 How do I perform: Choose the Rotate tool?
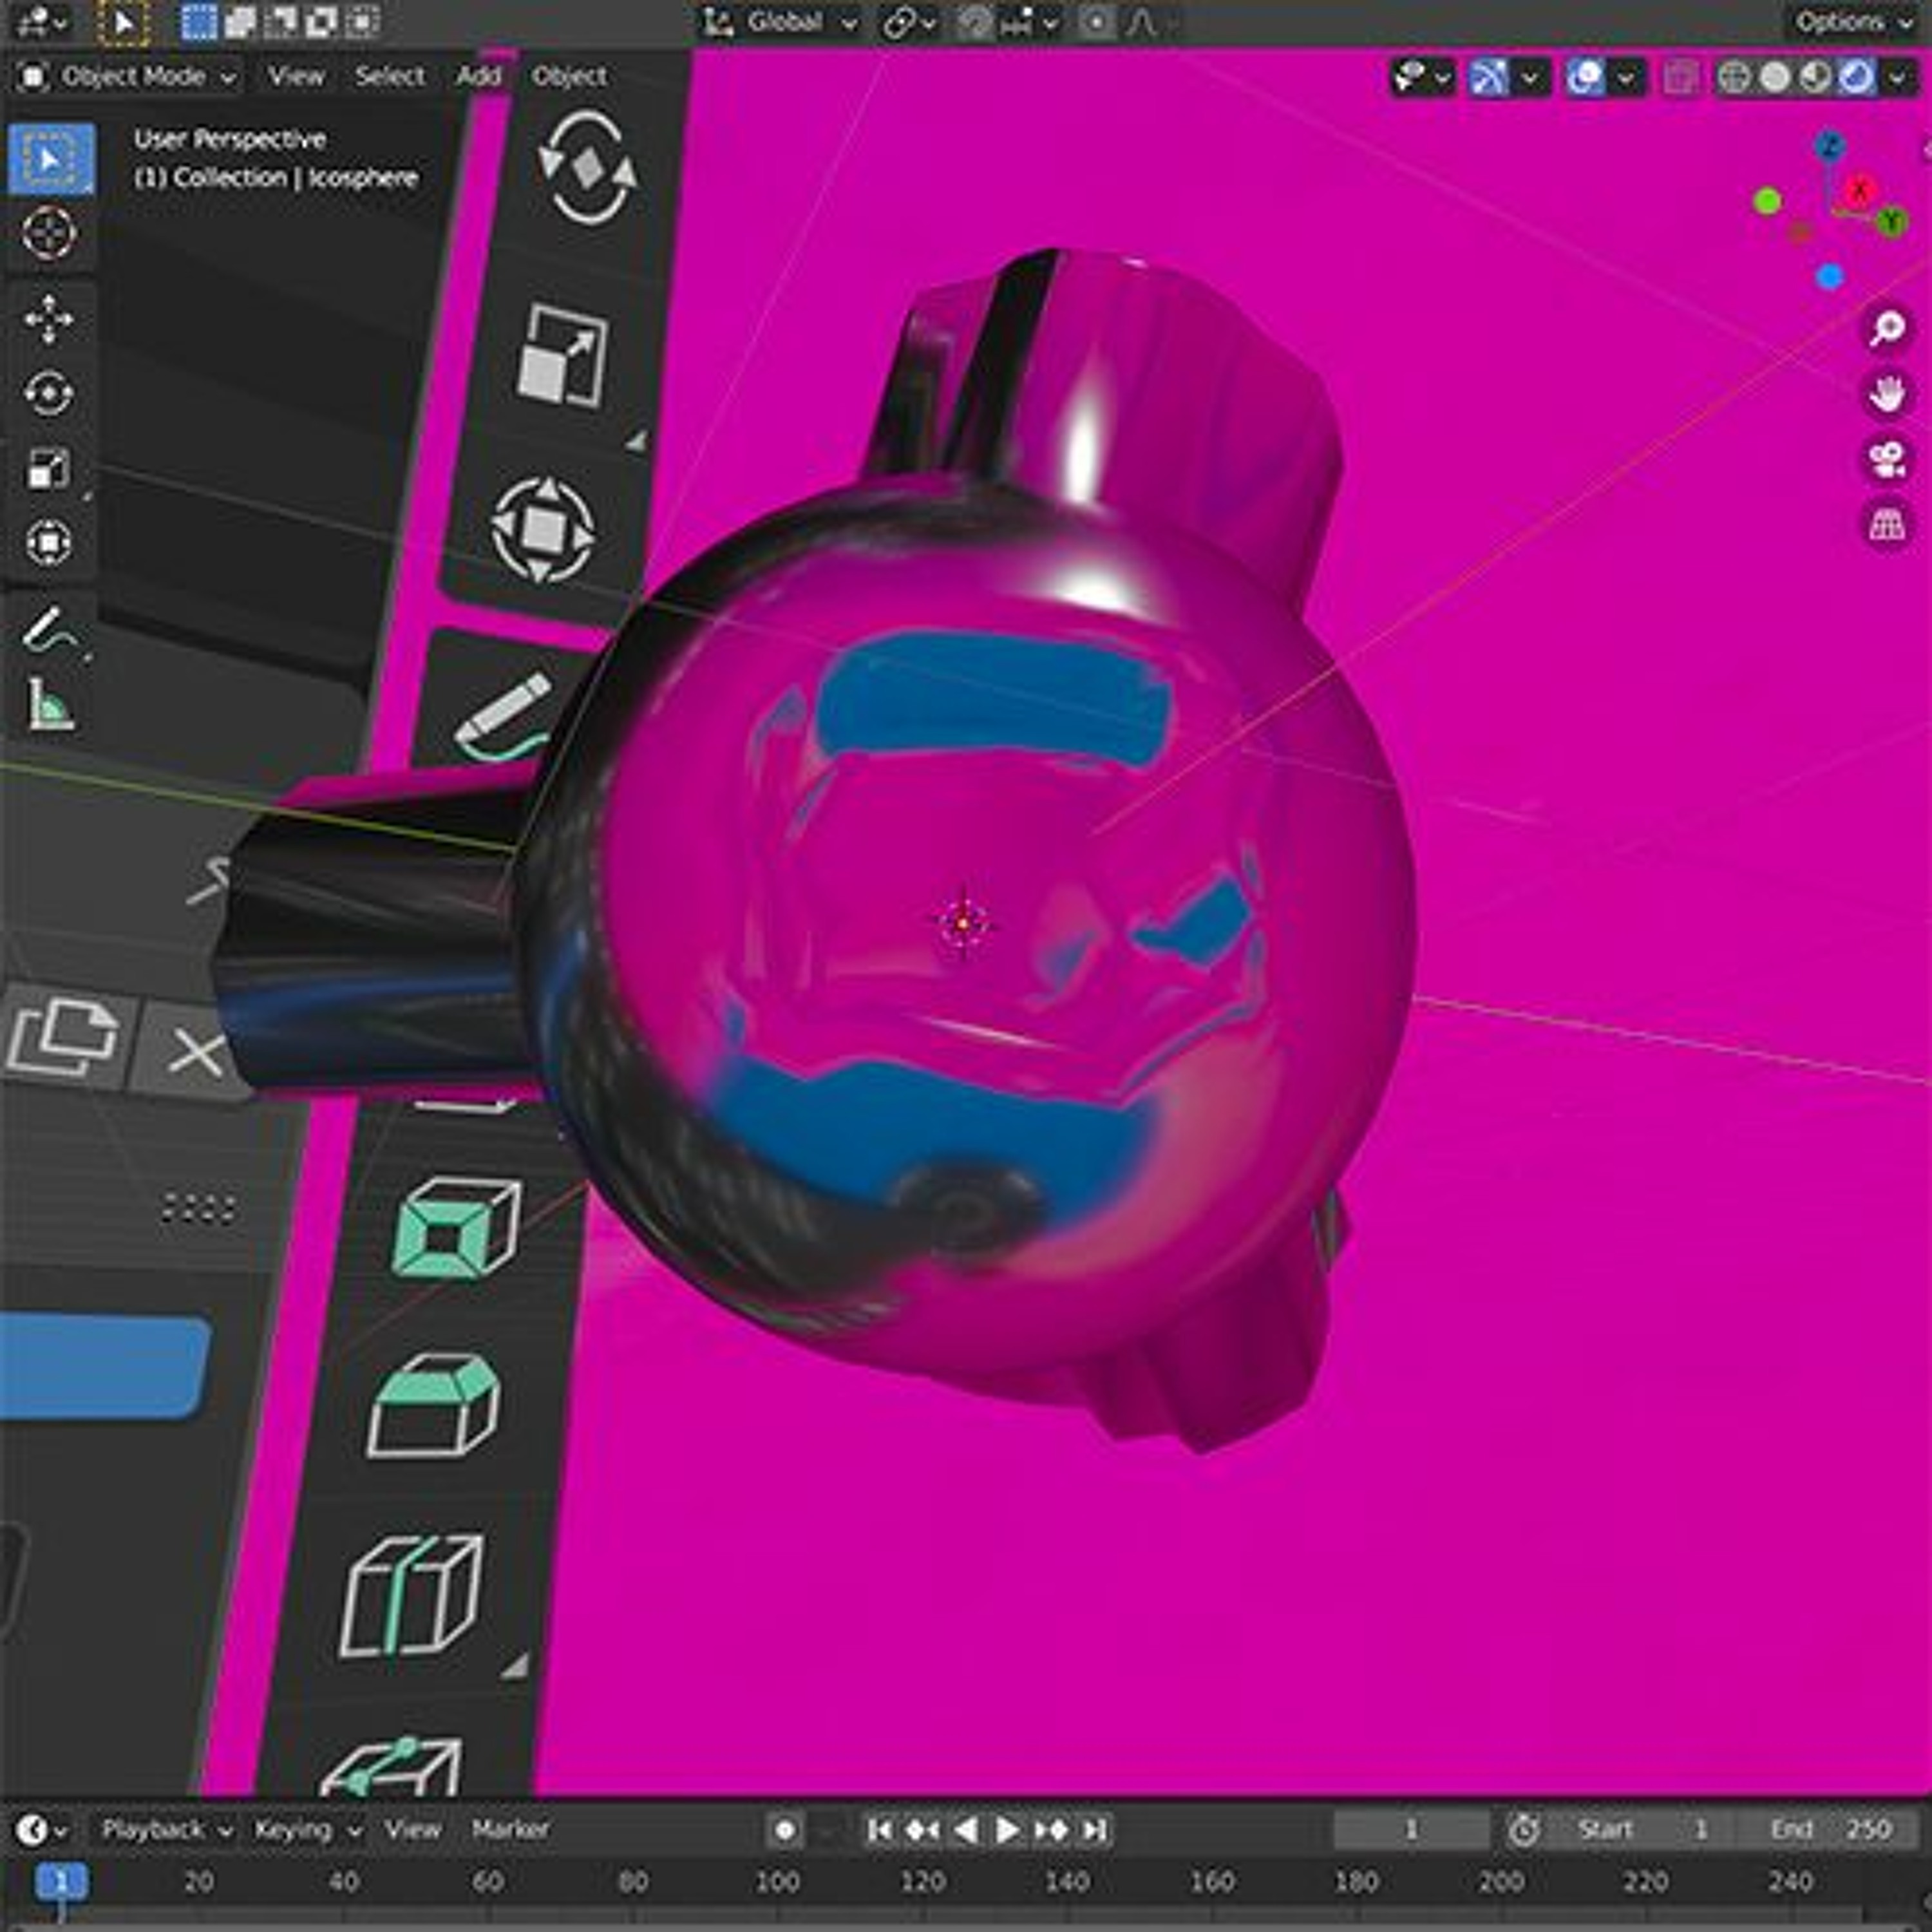point(48,393)
